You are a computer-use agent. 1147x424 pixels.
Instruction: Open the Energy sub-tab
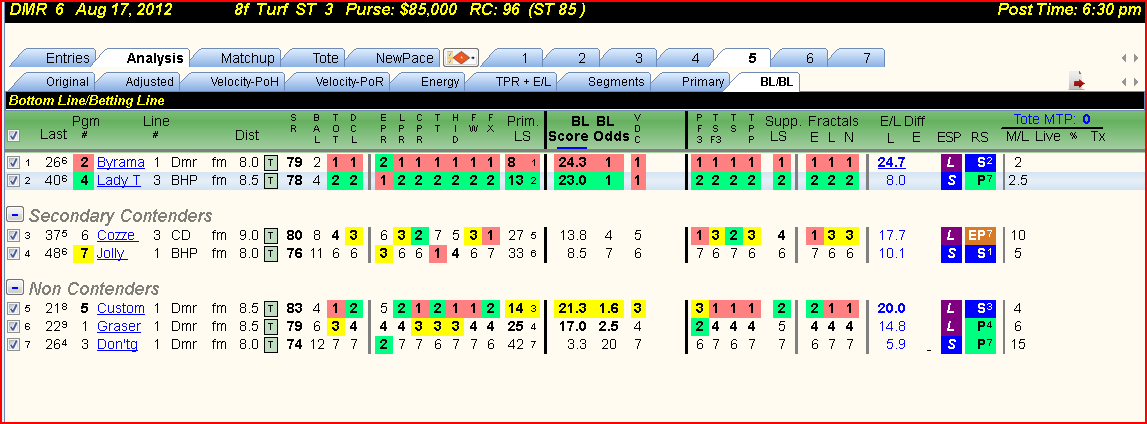(440, 82)
